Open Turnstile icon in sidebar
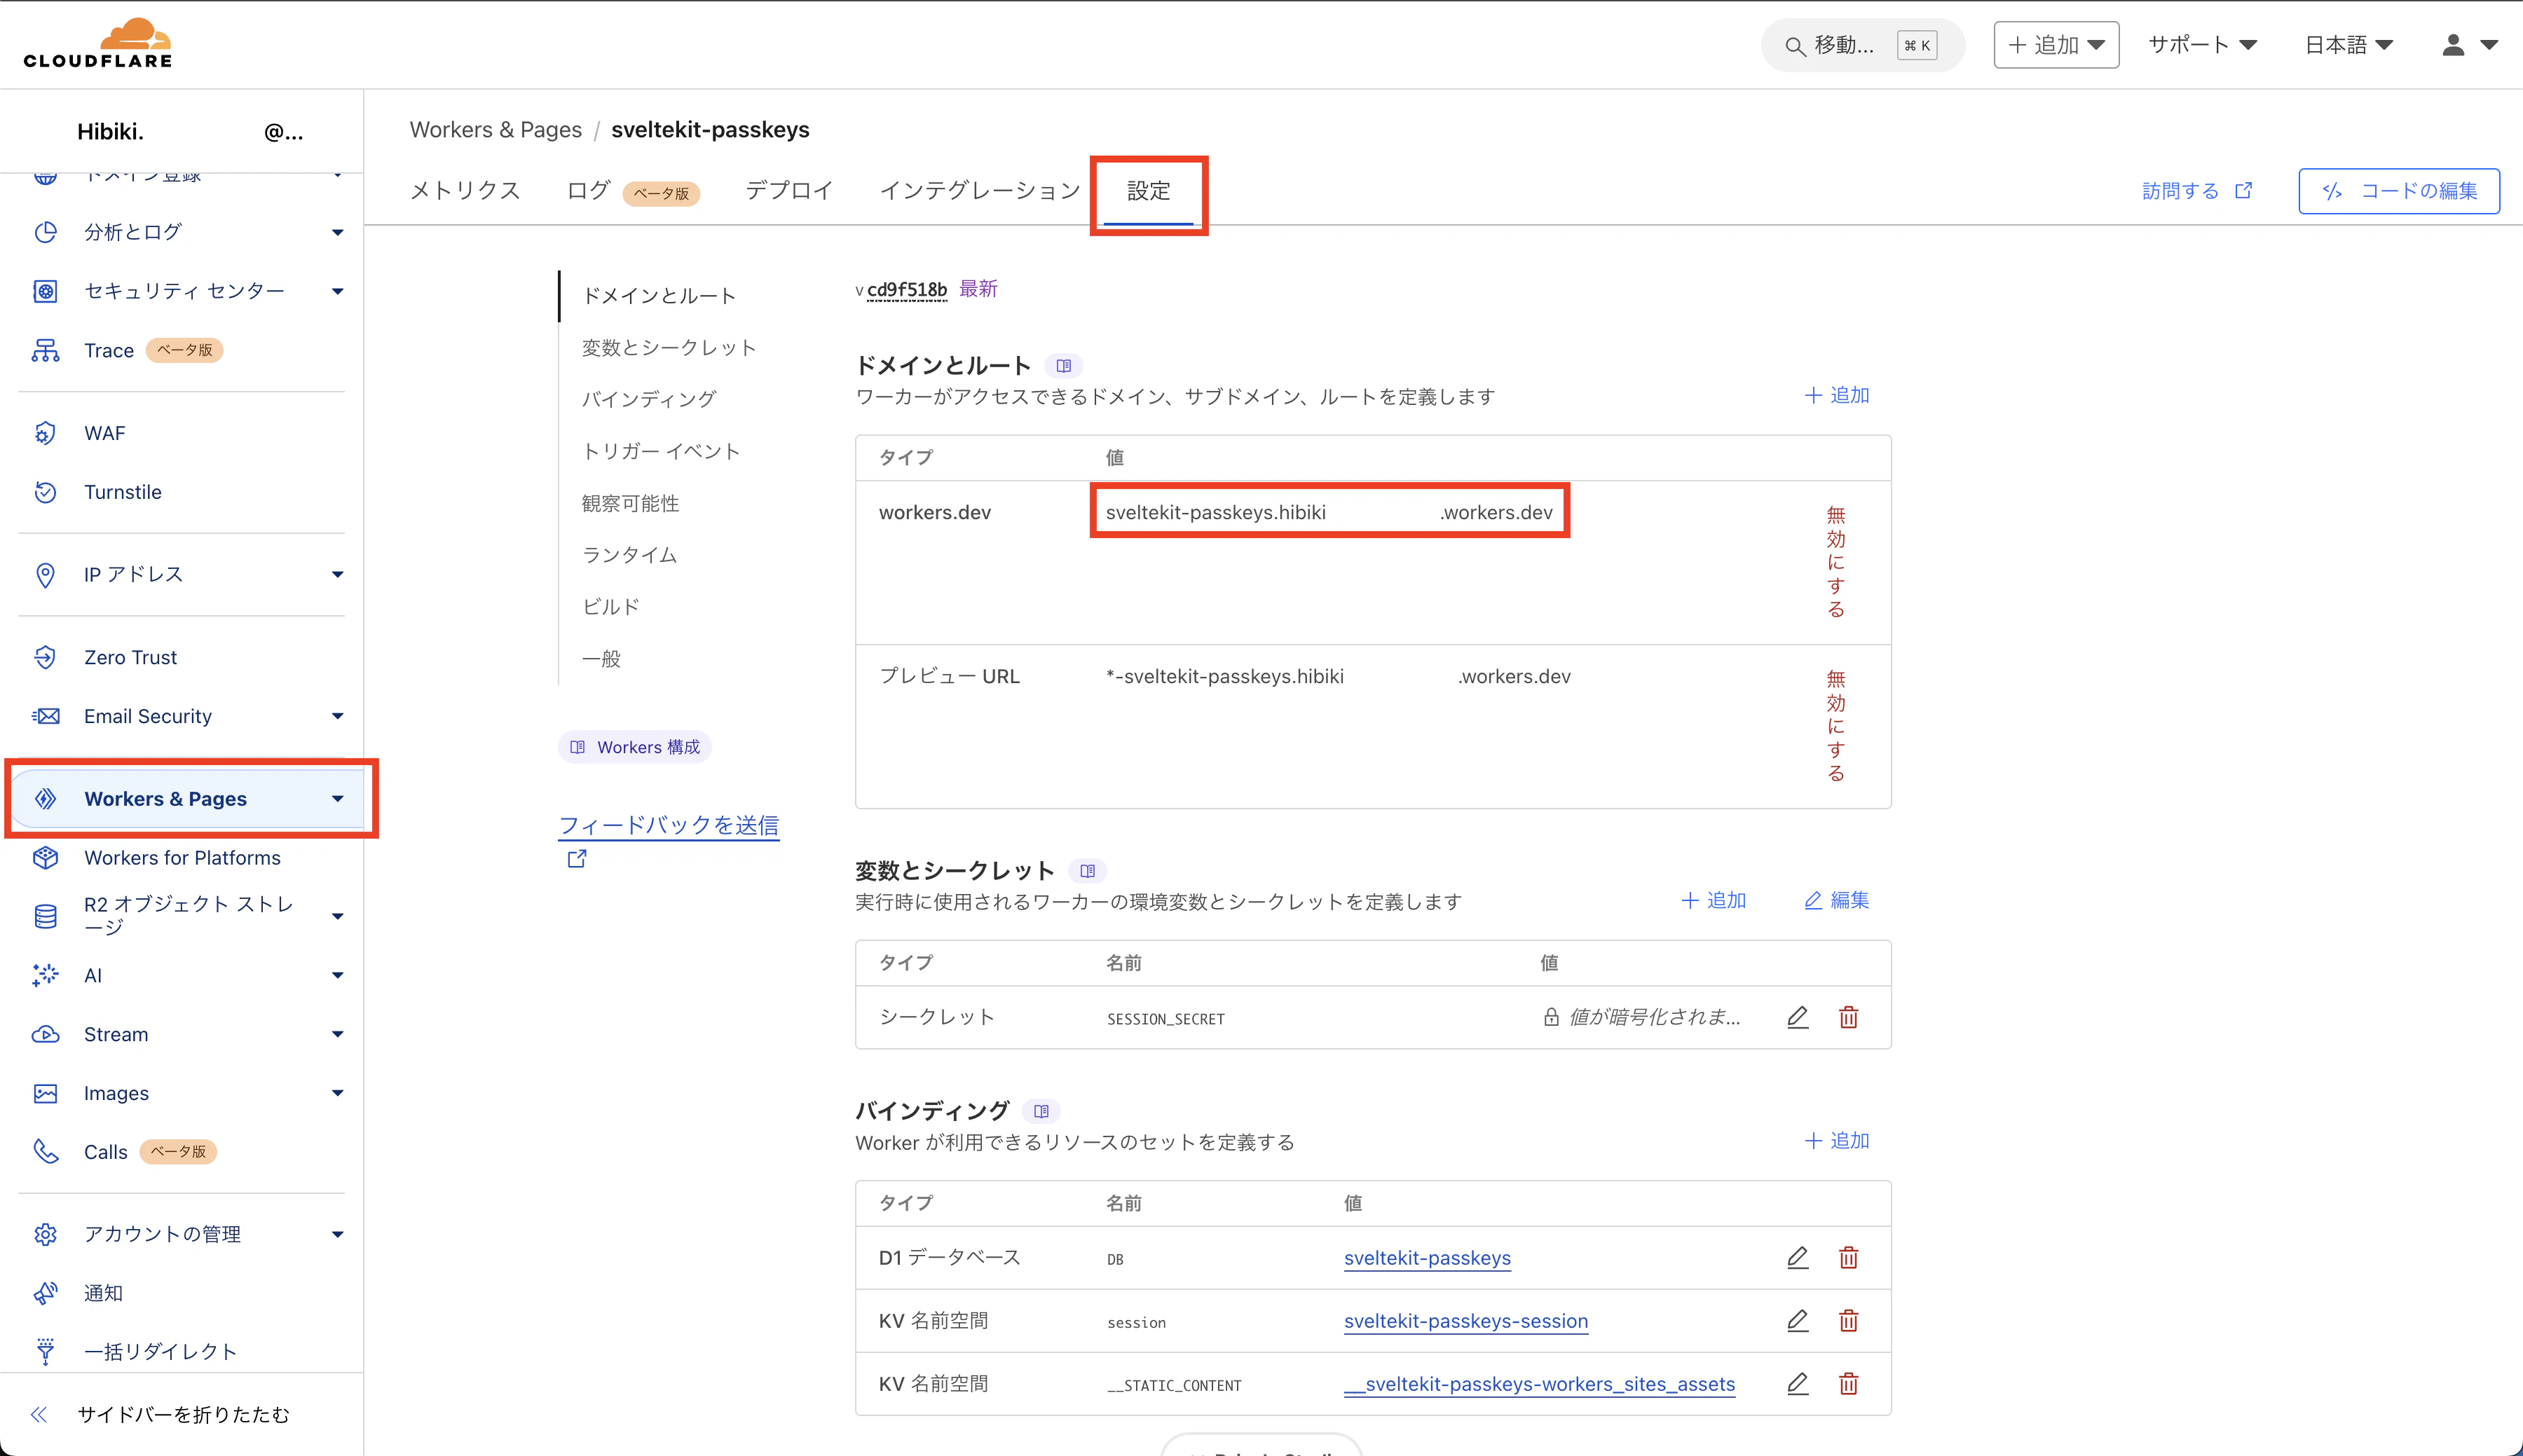 click(45, 492)
